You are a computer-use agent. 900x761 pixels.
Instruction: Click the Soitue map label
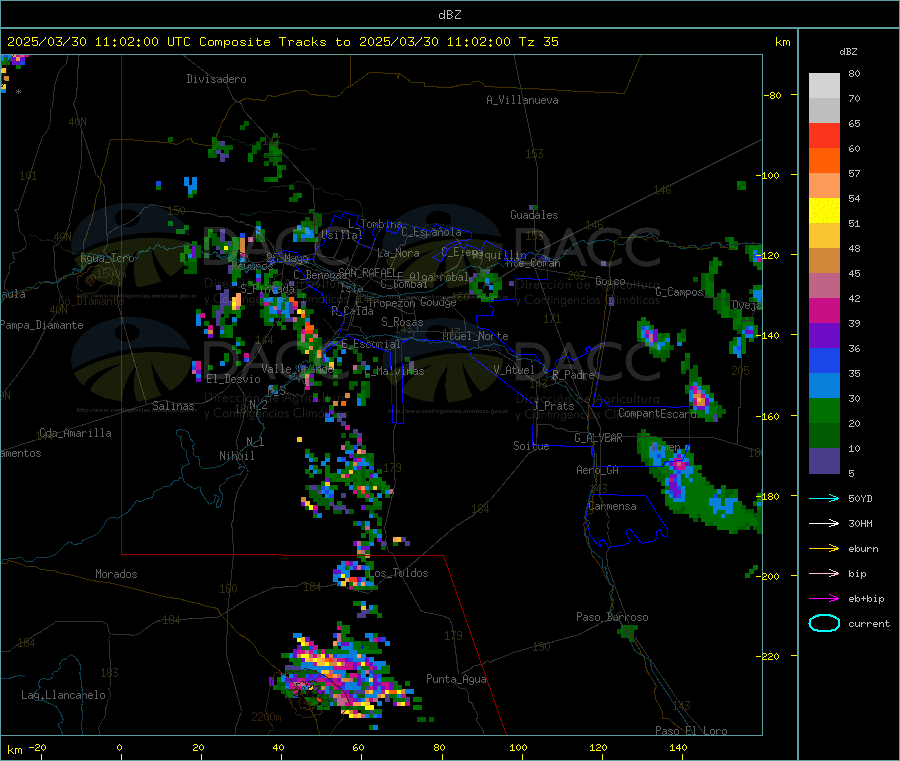coord(531,446)
